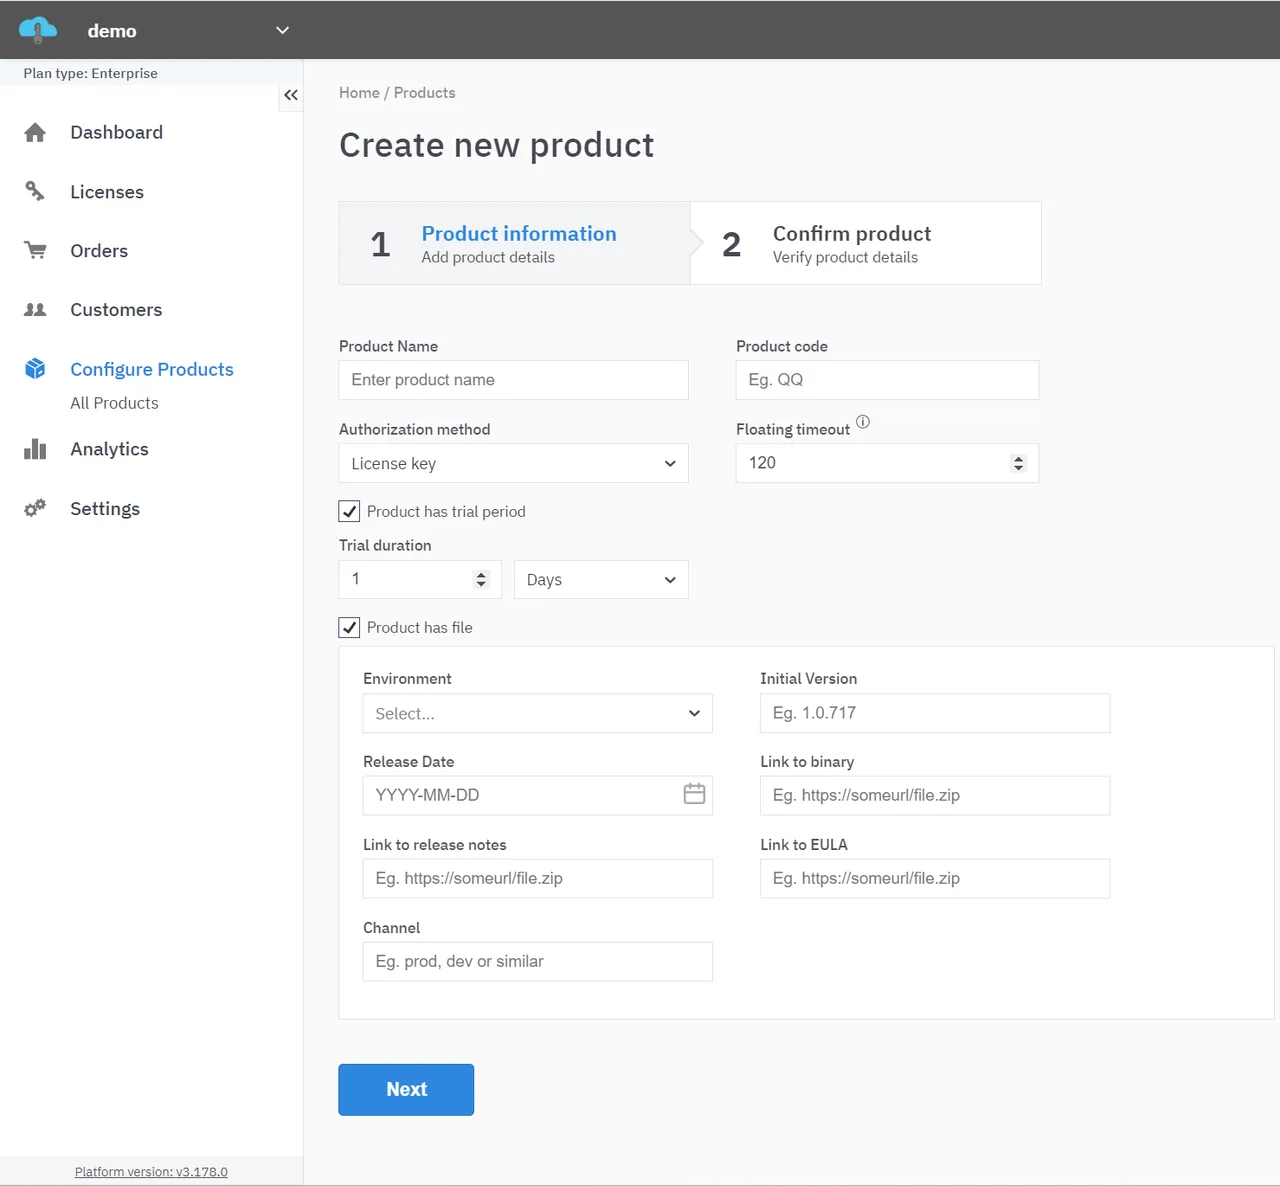This screenshot has width=1280, height=1186.
Task: Click the Settings gear icon
Action: tap(35, 508)
